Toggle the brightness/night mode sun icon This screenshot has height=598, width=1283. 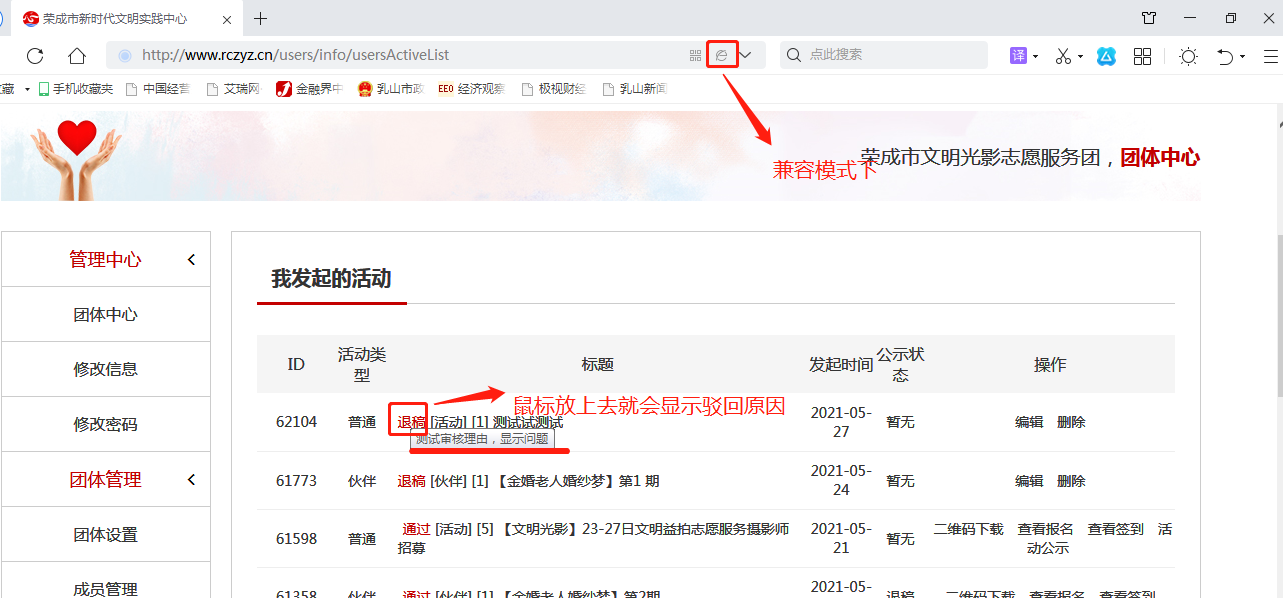point(1188,56)
